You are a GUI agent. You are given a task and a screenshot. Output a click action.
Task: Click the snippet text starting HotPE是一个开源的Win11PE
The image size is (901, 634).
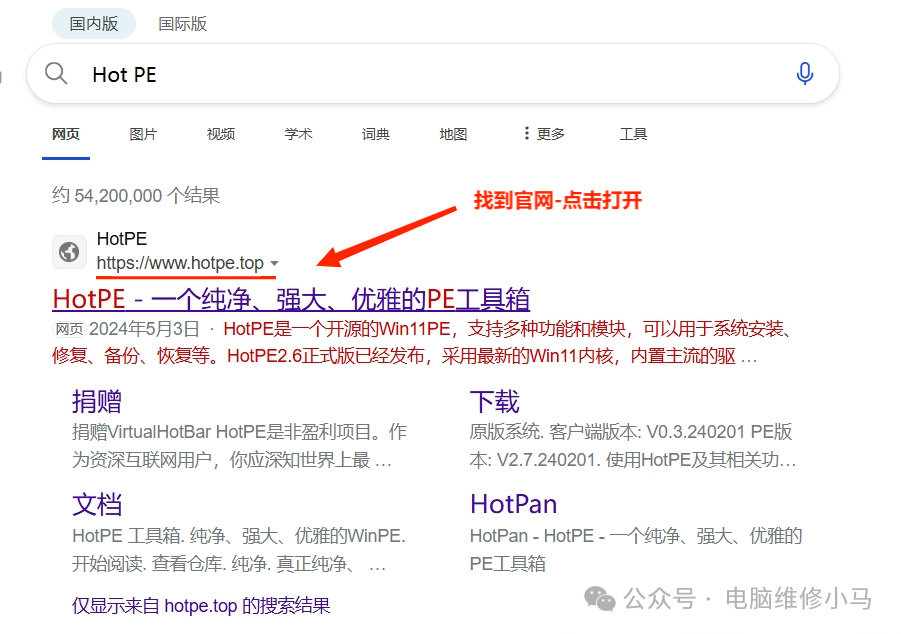click(x=422, y=342)
